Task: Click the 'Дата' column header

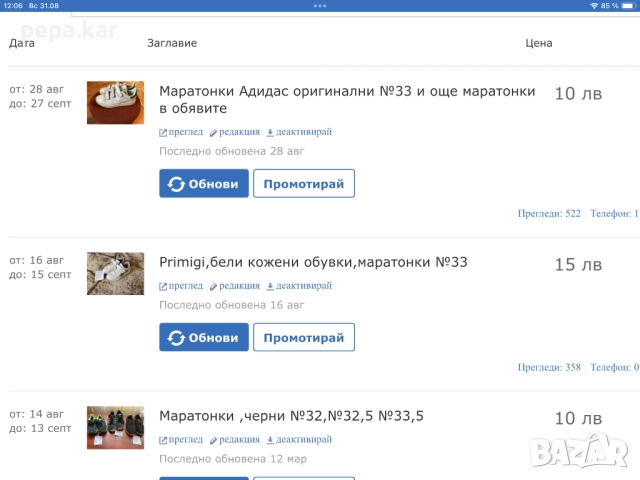Action: 22,43
